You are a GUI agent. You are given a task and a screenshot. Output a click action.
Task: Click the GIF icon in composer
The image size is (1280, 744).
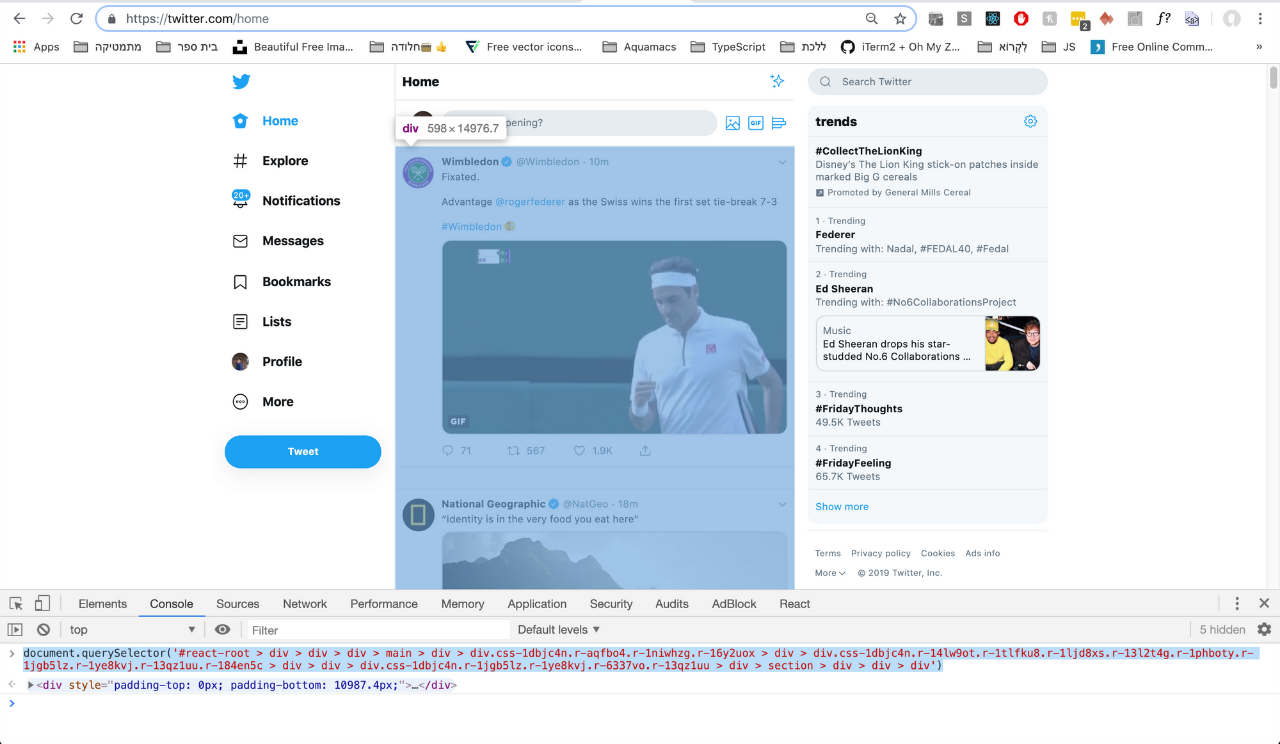click(756, 123)
